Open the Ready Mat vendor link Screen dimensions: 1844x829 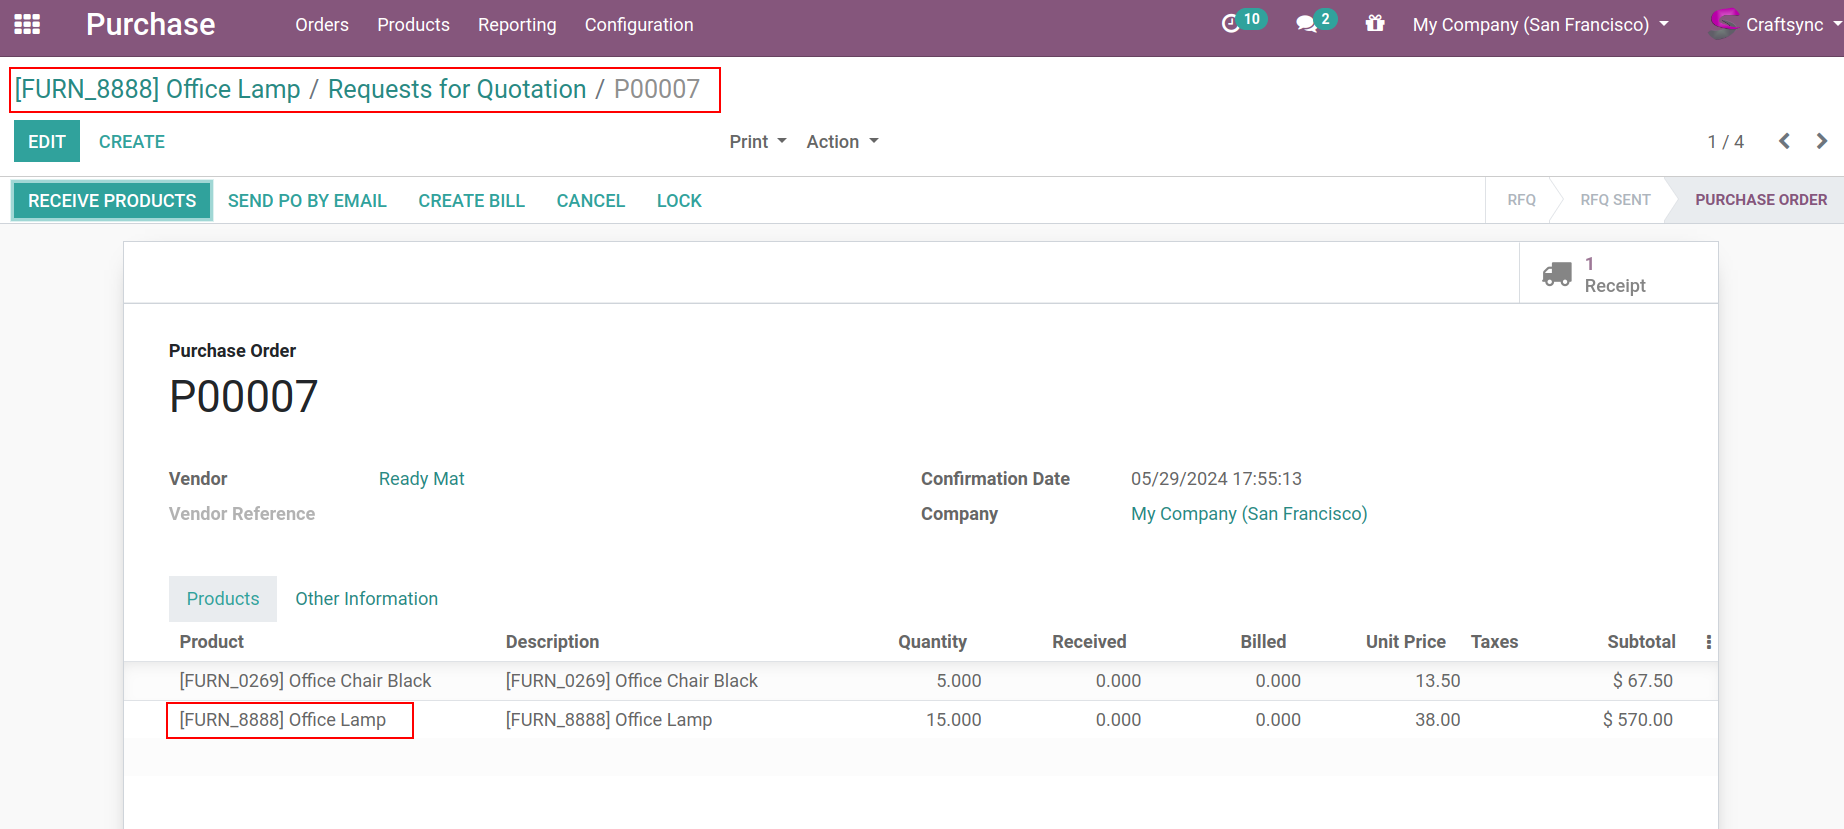[421, 479]
